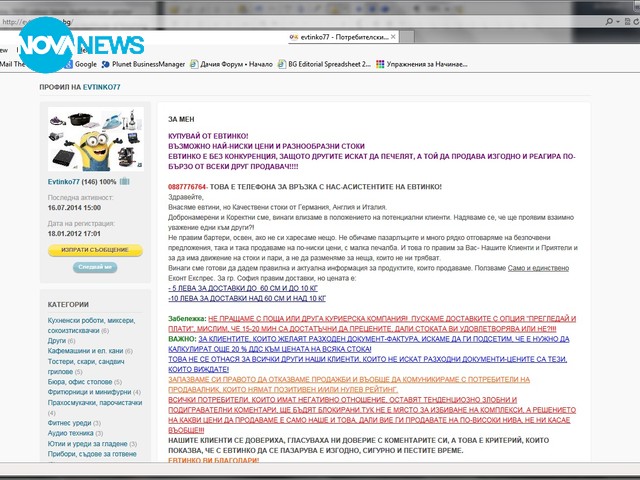640x480 pixels.
Task: Click EVTINKO77 in the profile heading
Action: pos(101,87)
